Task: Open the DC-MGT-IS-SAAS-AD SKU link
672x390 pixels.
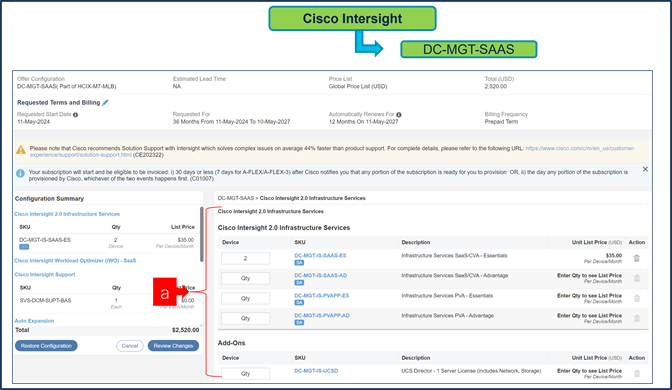Action: [321, 275]
